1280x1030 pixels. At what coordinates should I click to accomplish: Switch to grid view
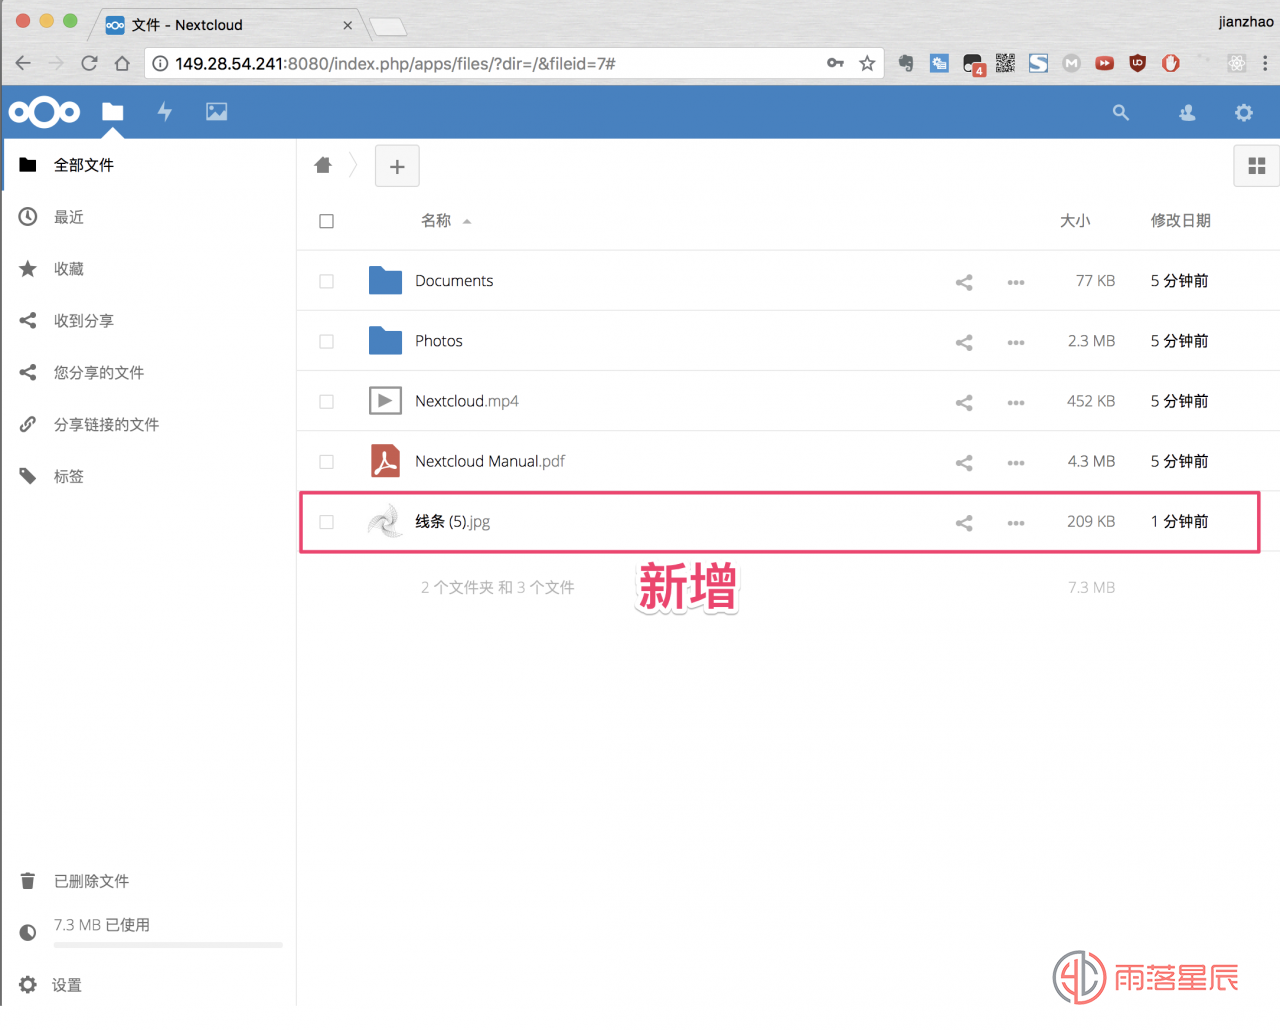1257,166
